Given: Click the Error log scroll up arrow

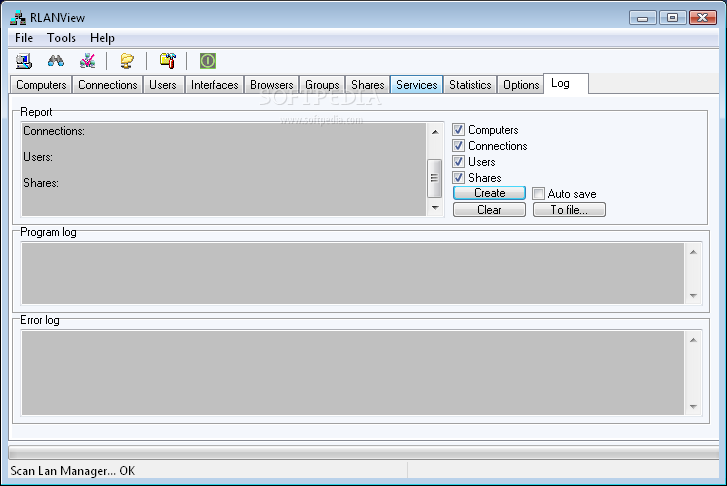Looking at the screenshot, I should 694,340.
